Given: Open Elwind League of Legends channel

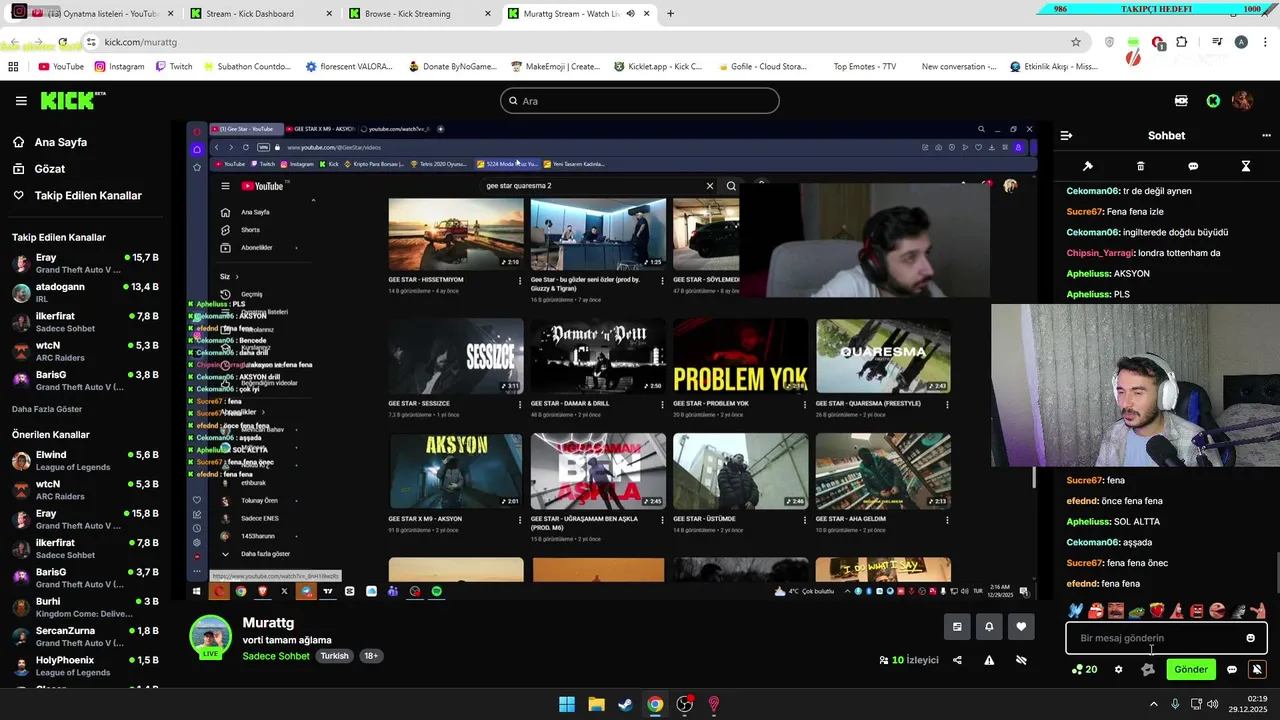Looking at the screenshot, I should click(x=85, y=460).
